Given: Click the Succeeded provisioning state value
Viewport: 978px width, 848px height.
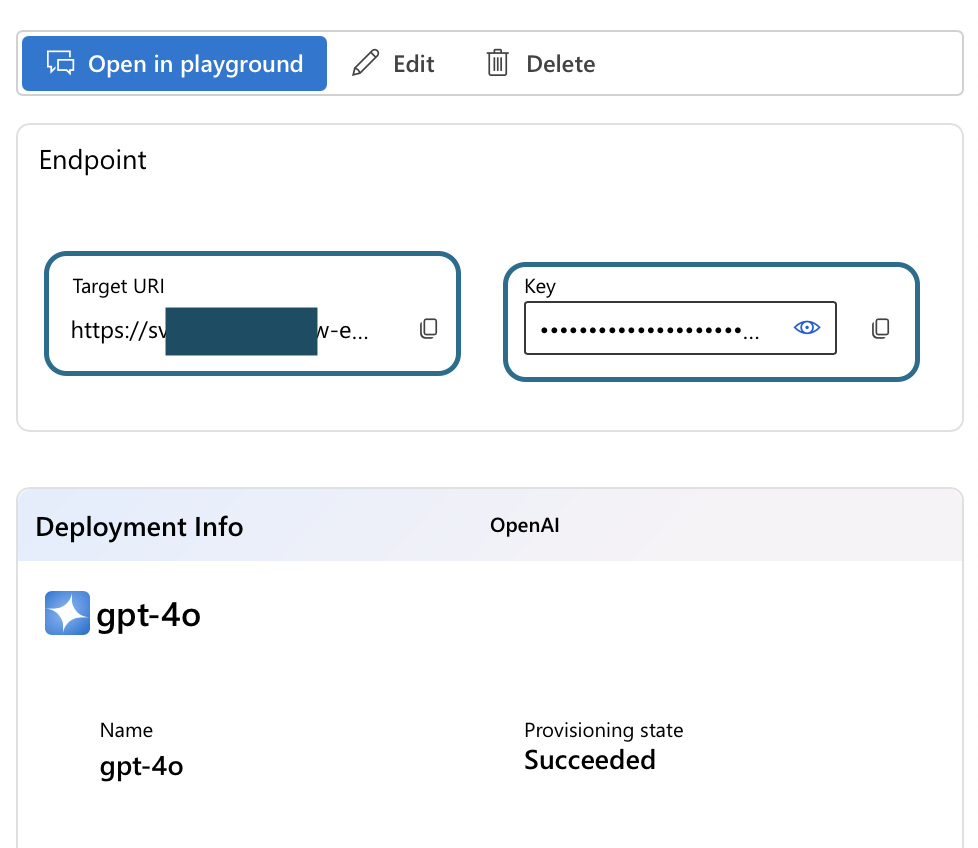Looking at the screenshot, I should tap(589, 760).
